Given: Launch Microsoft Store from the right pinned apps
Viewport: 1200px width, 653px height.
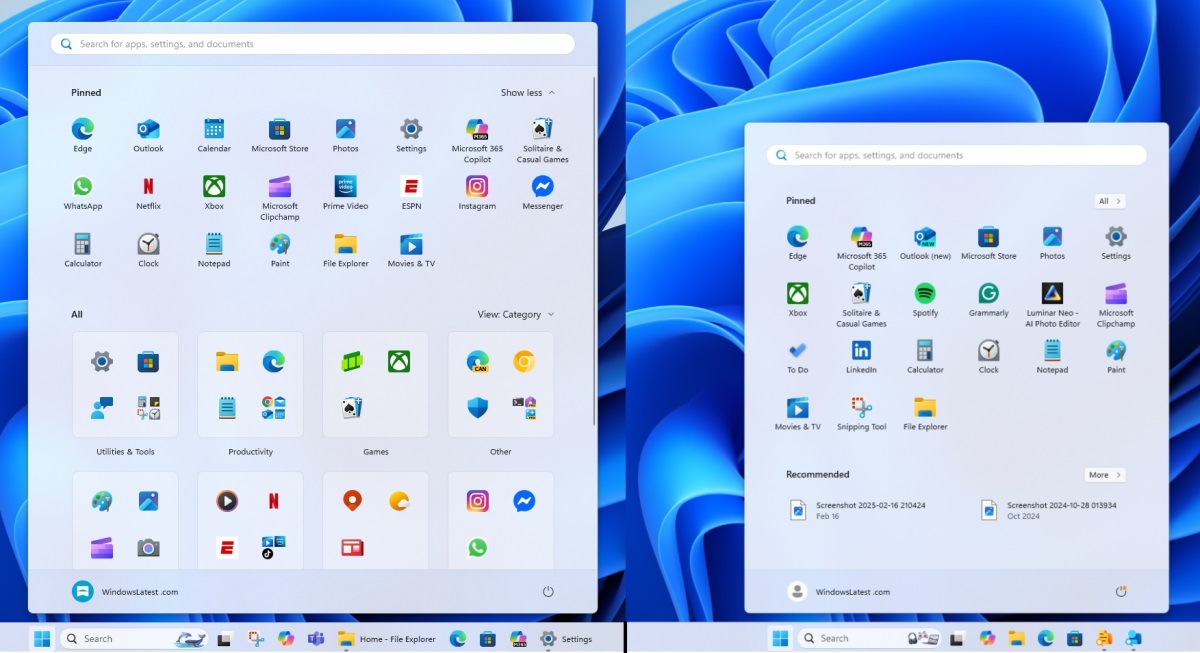Looking at the screenshot, I should pos(988,243).
